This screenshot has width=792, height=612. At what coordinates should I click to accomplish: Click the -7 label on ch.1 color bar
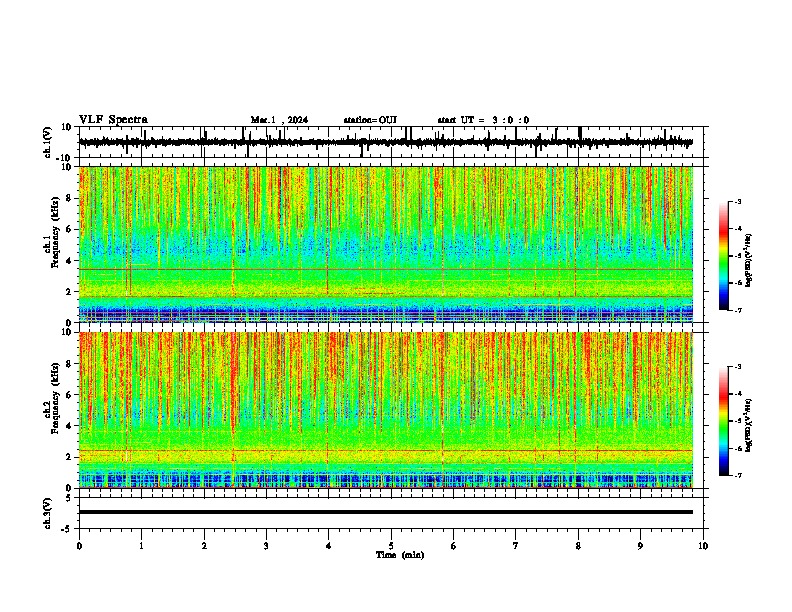[737, 310]
